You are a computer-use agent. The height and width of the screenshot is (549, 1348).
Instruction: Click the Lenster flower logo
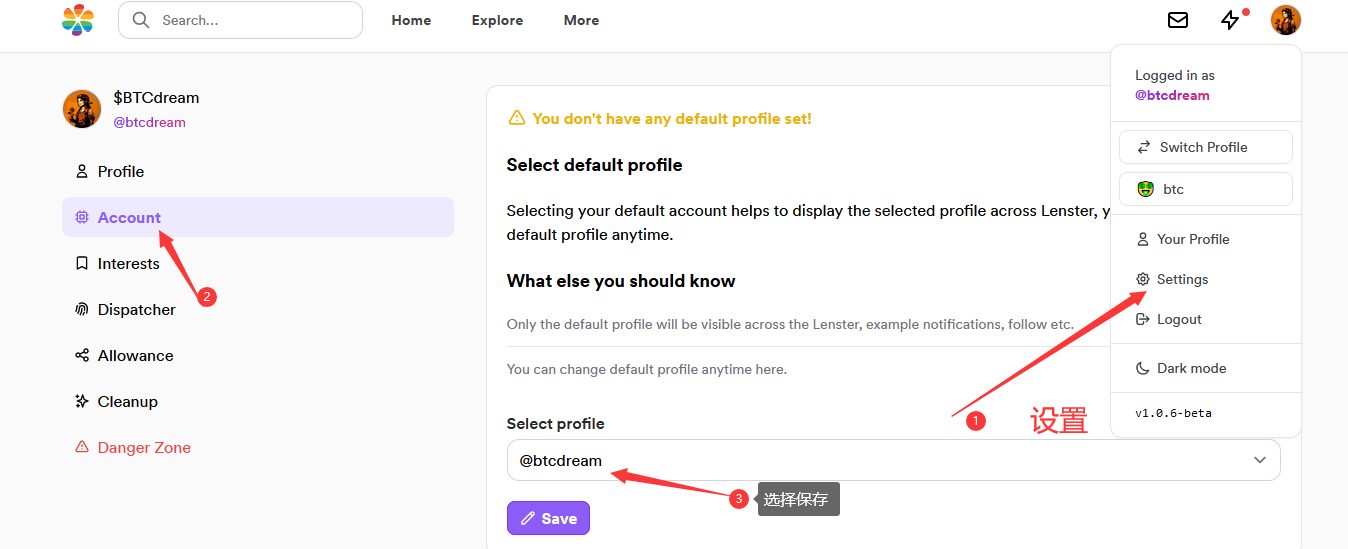pos(78,20)
